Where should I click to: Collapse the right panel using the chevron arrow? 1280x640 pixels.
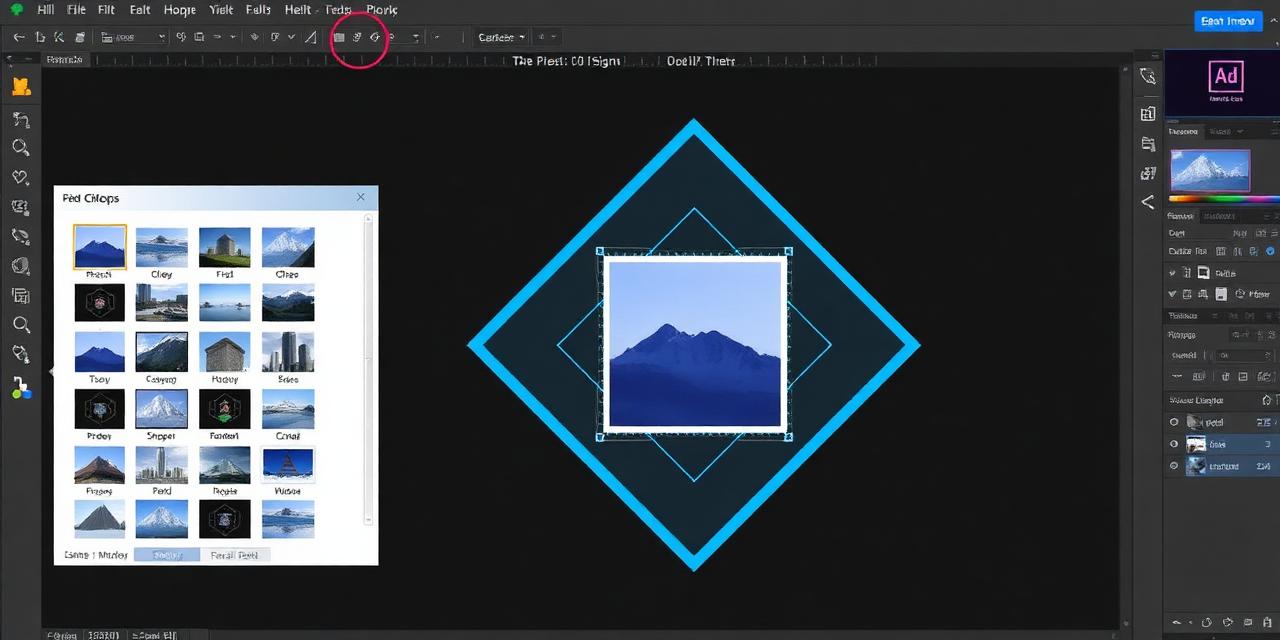click(x=1148, y=202)
